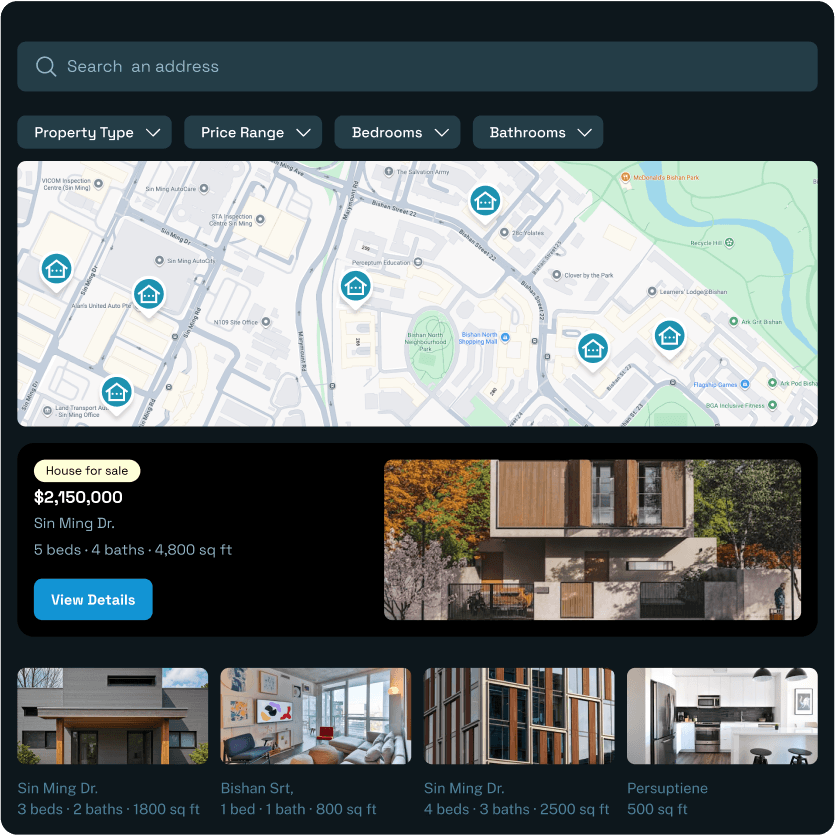Open the Property Type dropdown
Screen dimensions: 835x835
[x=94, y=132]
